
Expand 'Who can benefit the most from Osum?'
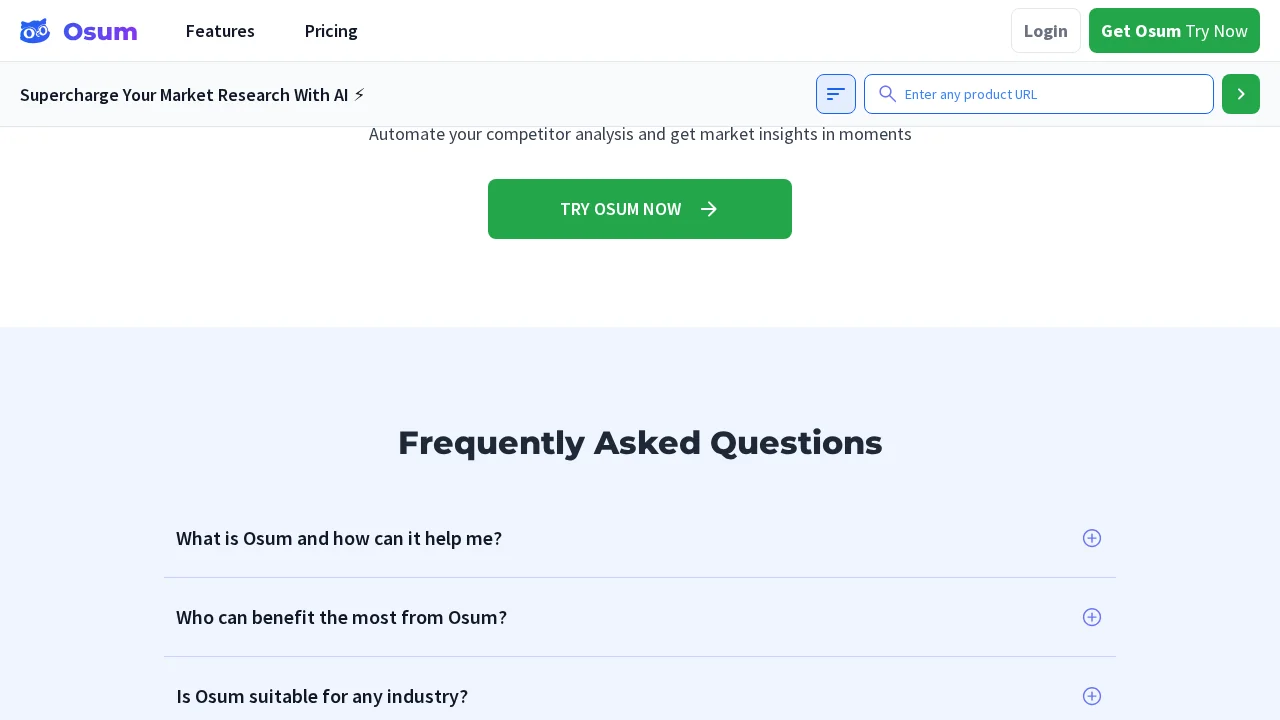(341, 617)
